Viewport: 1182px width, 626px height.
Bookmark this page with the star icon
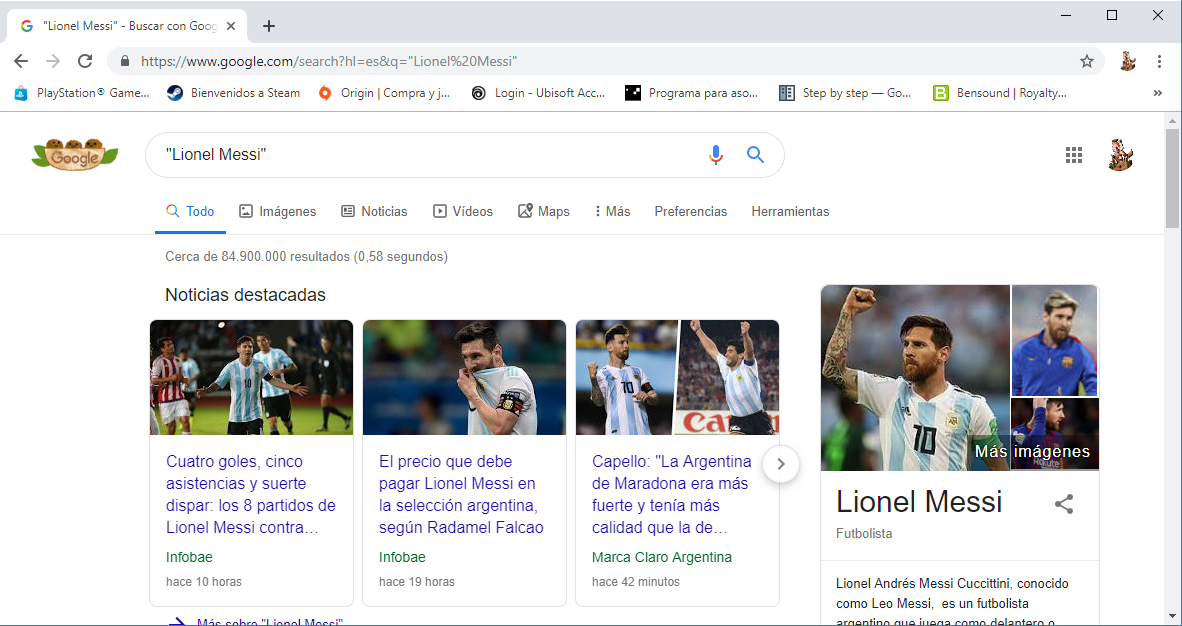click(1087, 61)
